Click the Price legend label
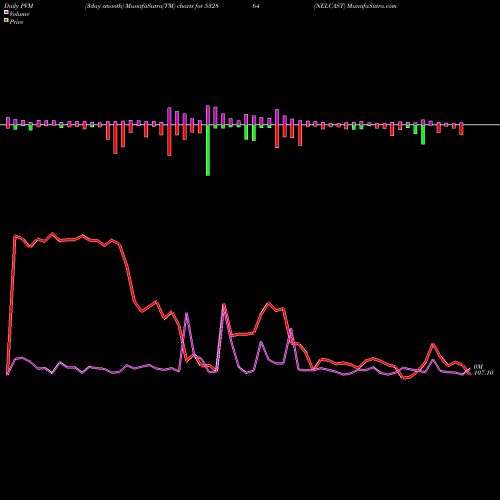Viewport: 500px width, 500px height. [16, 22]
